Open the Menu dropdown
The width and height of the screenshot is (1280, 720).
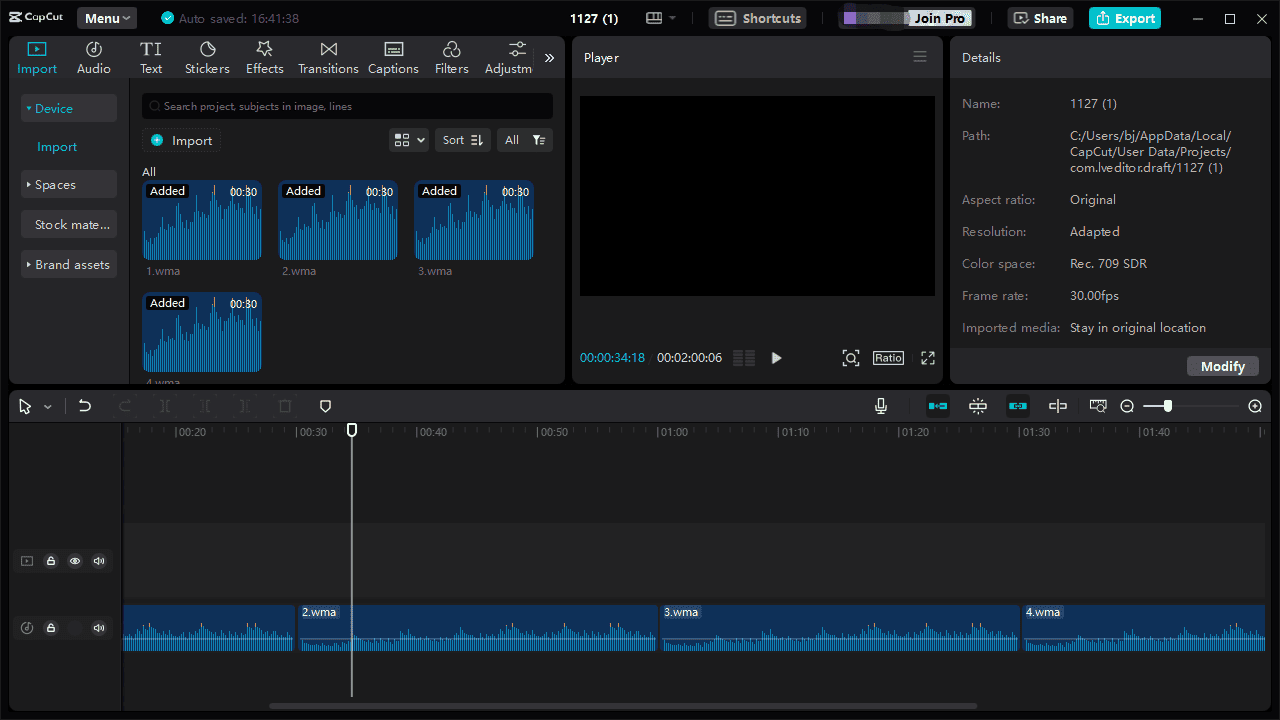[x=106, y=17]
